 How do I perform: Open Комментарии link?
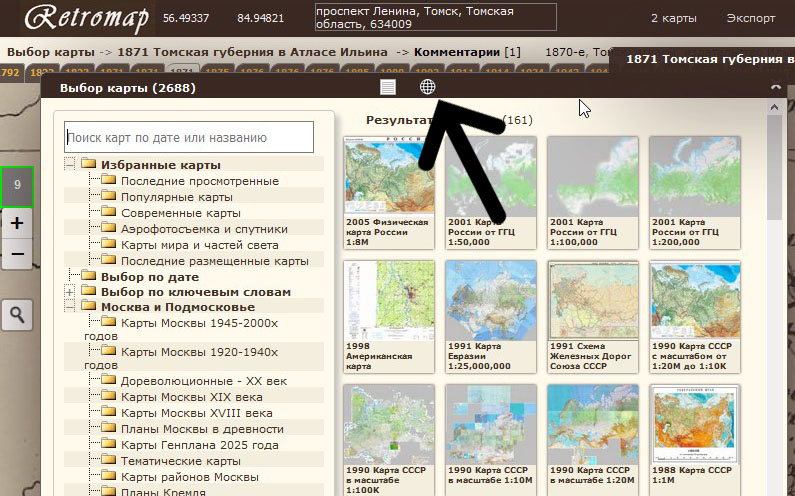pos(457,52)
